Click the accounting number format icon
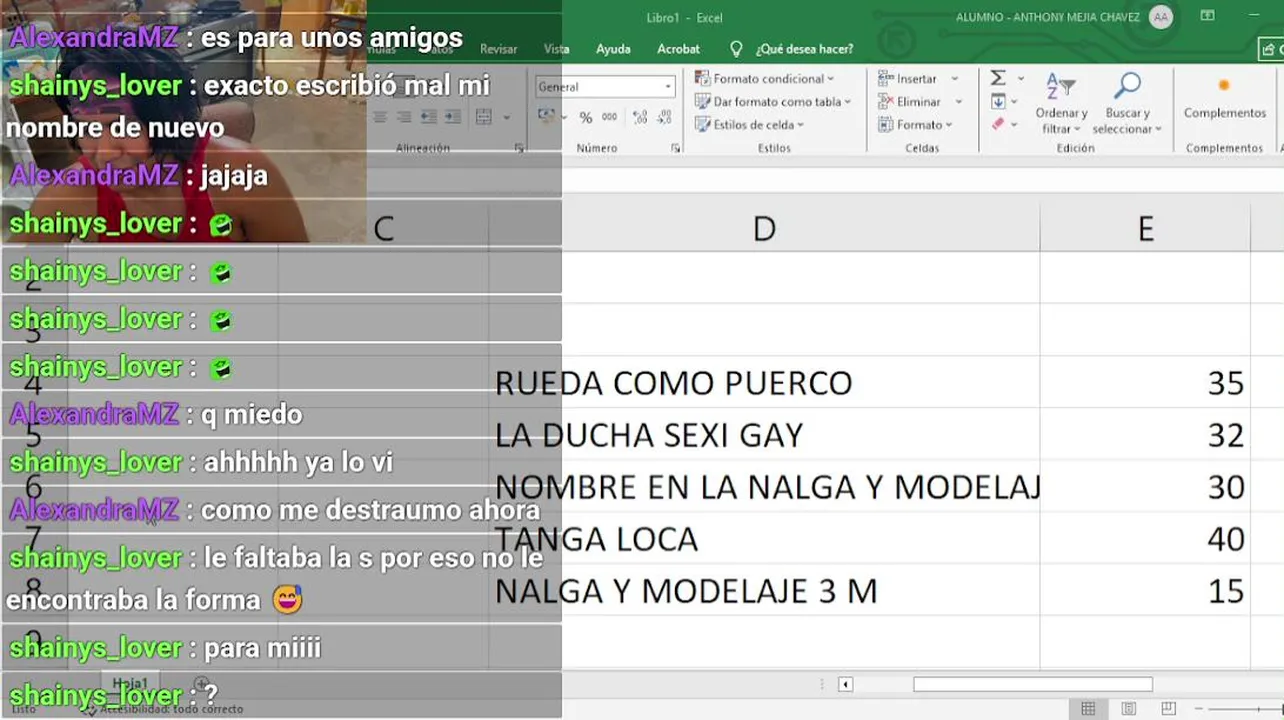Screen dimensions: 1284x720 tap(546, 118)
